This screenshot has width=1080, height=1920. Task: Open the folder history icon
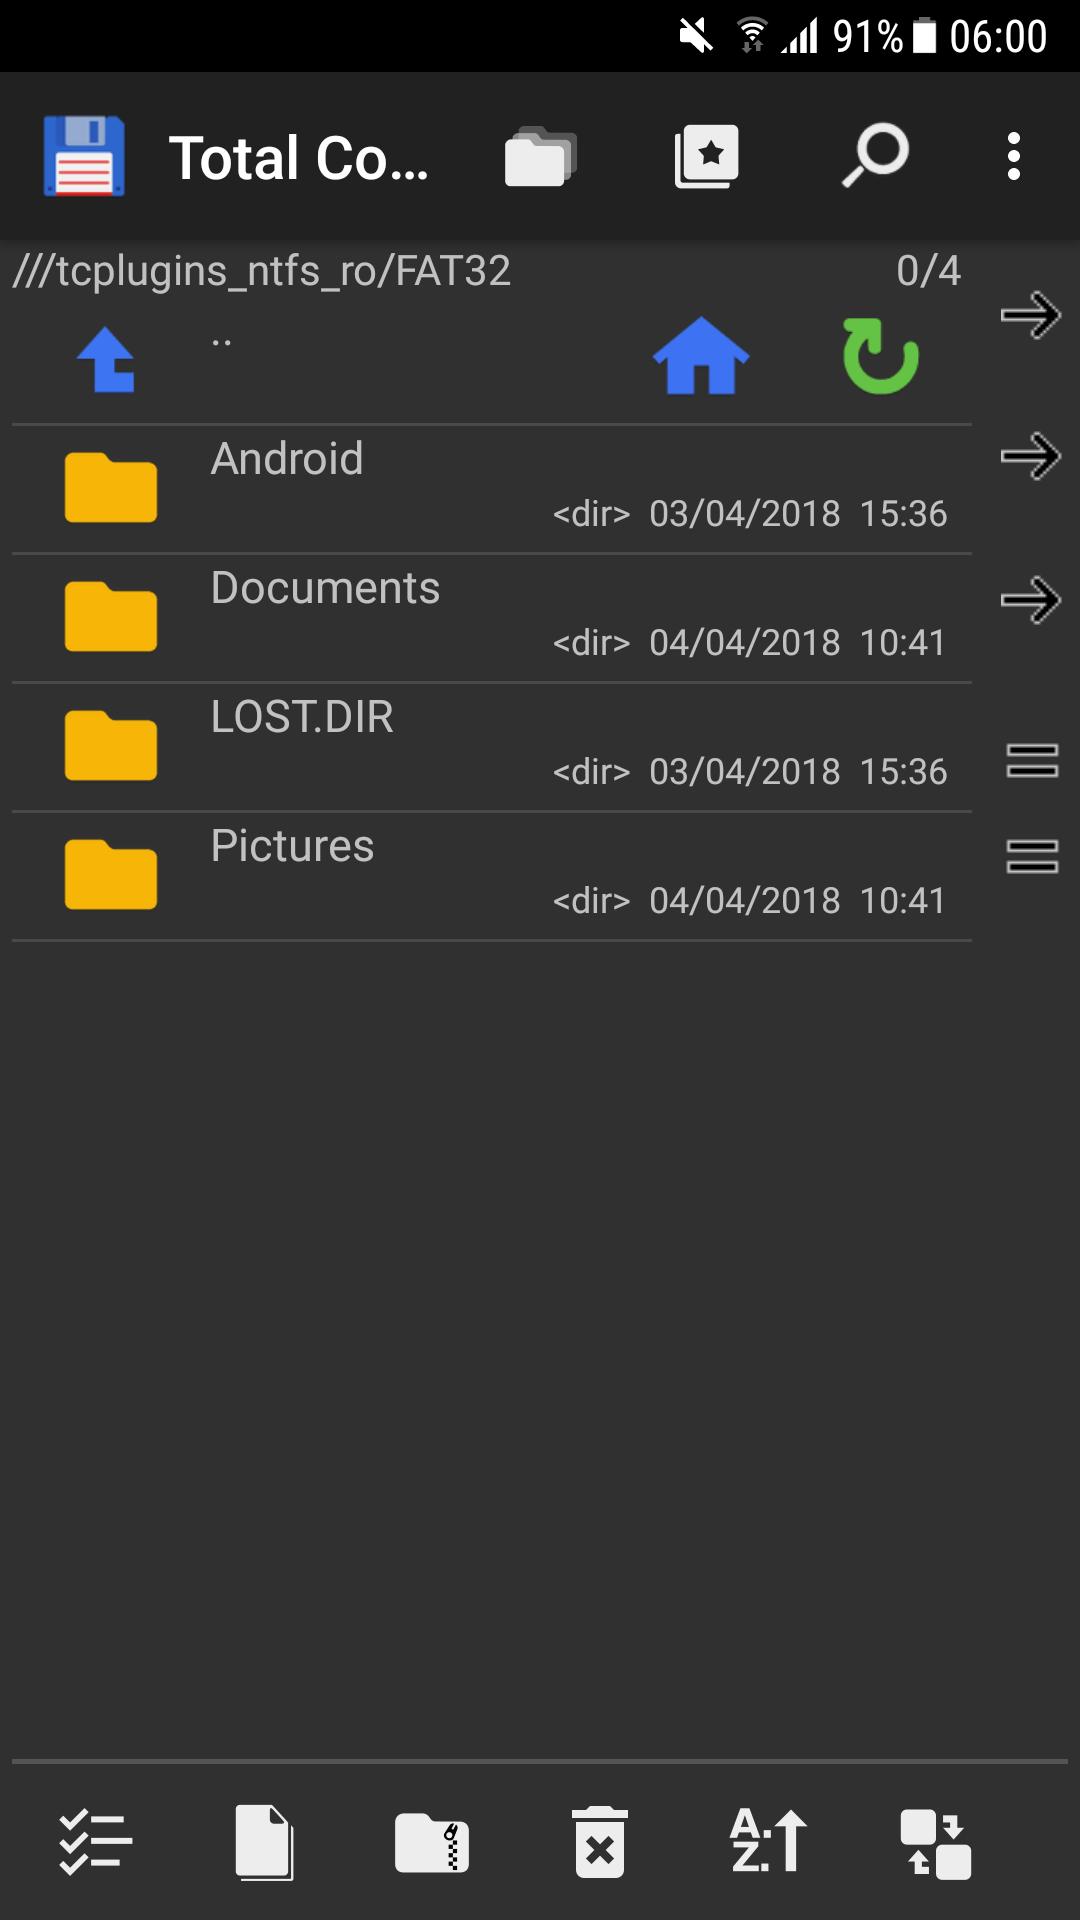[540, 157]
